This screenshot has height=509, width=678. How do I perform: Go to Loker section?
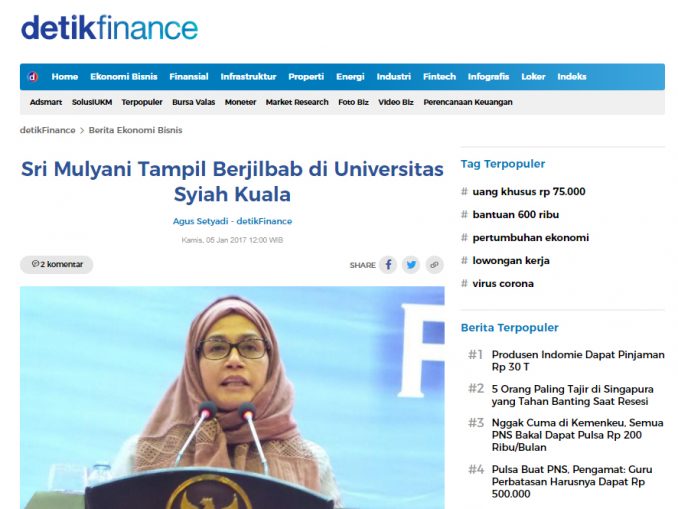click(533, 77)
